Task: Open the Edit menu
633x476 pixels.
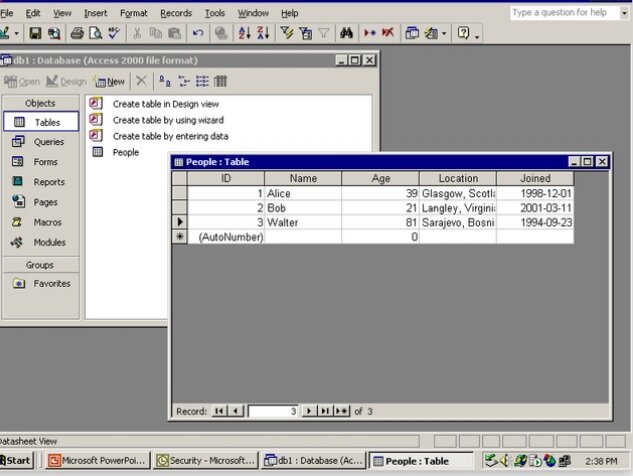Action: point(33,13)
